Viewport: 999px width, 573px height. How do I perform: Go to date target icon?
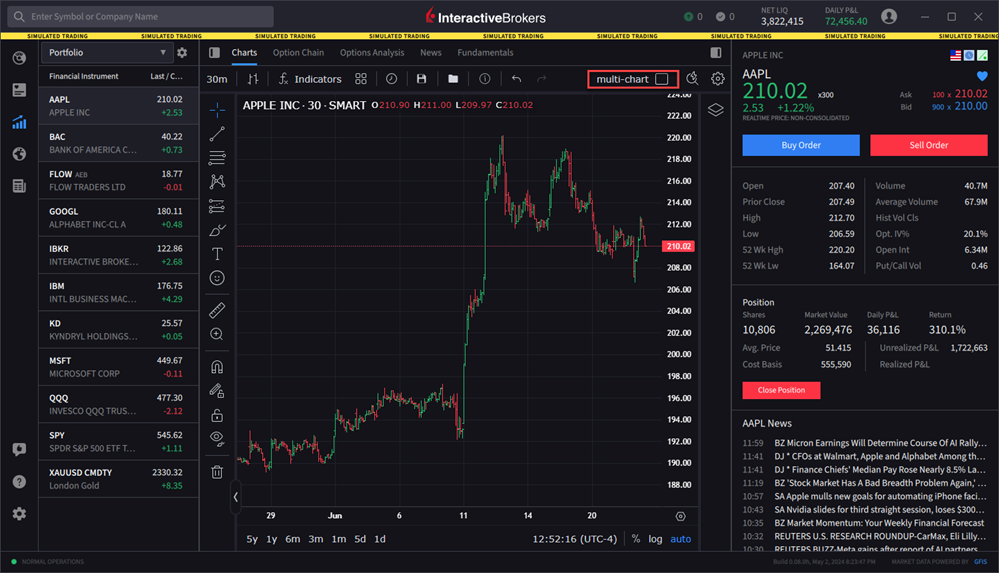pyautogui.click(x=680, y=516)
